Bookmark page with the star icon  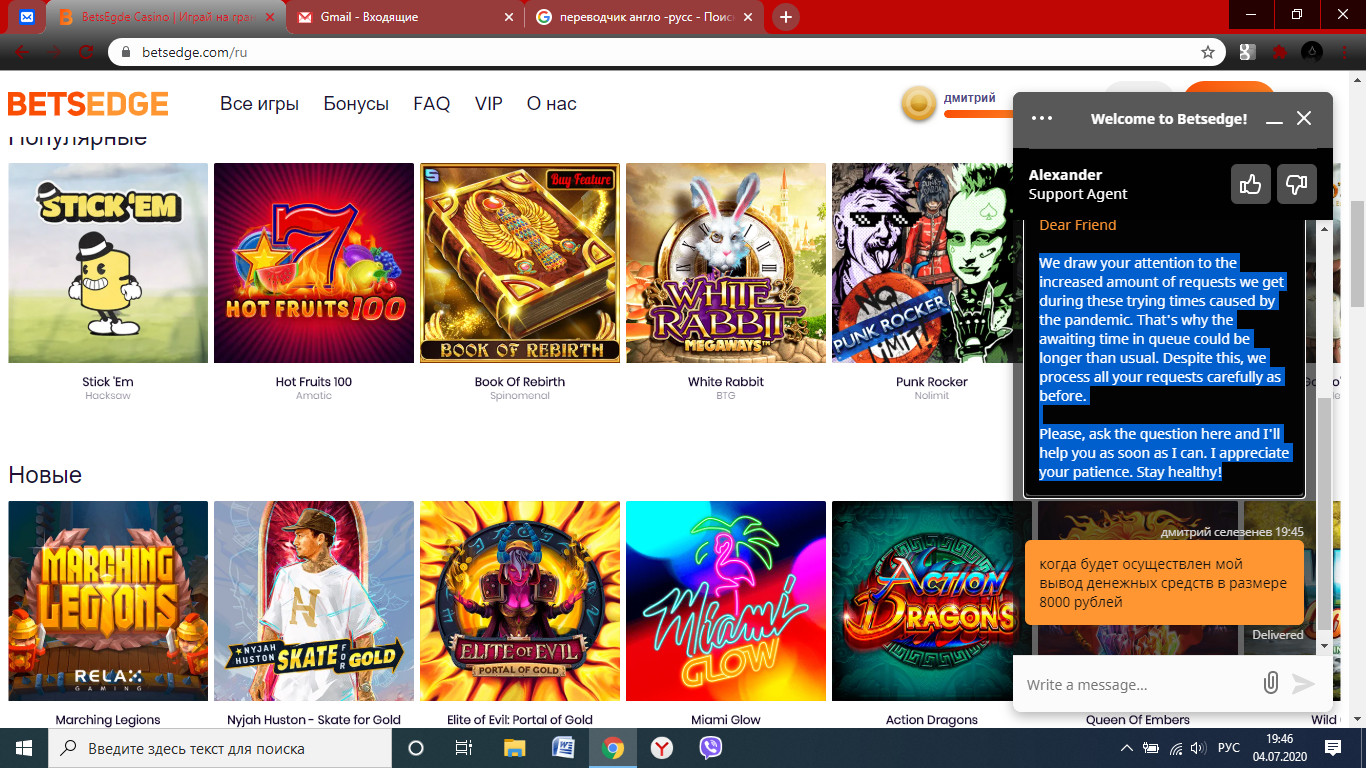pyautogui.click(x=1208, y=52)
